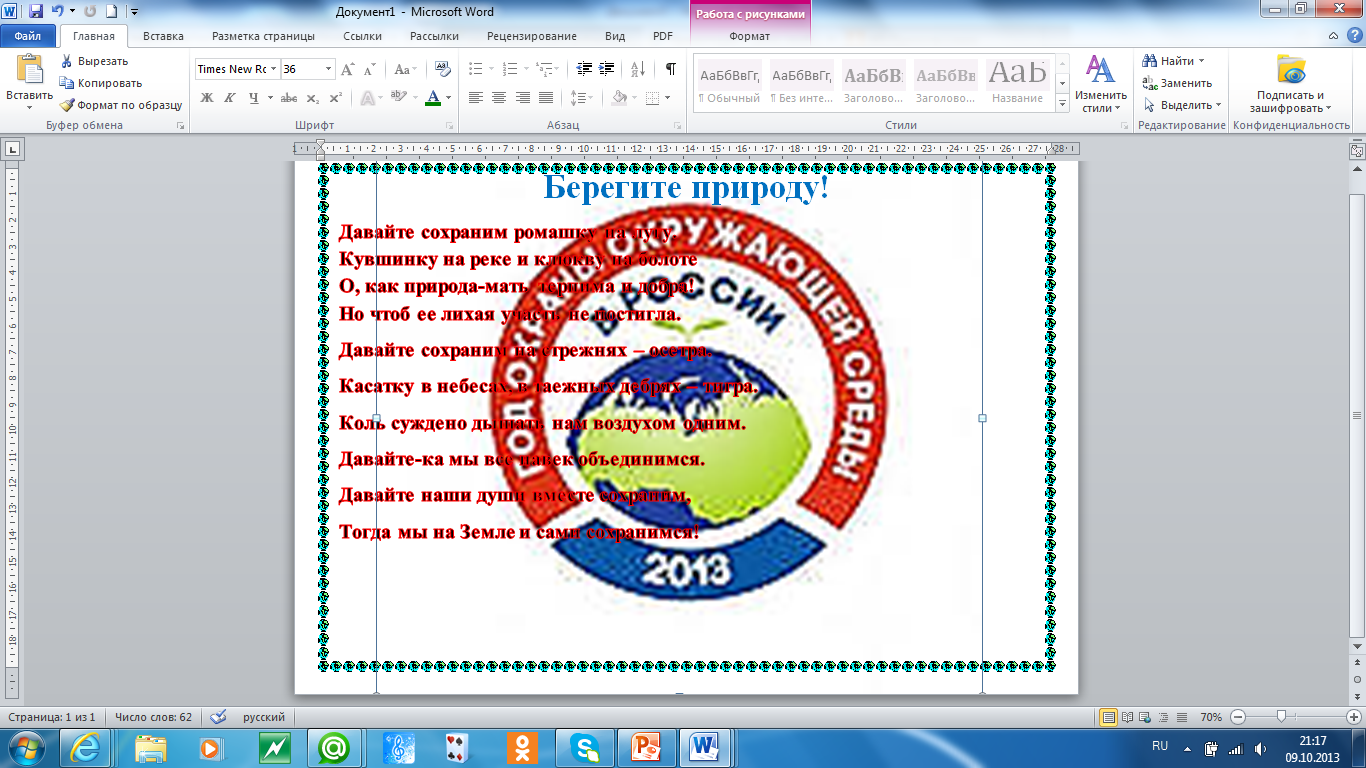Apply paragraph shading fill bucket

coord(619,98)
